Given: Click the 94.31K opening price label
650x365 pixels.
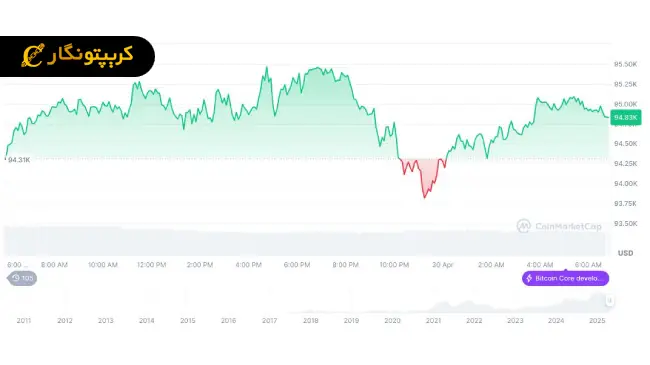Looking at the screenshot, I should 19,160.
